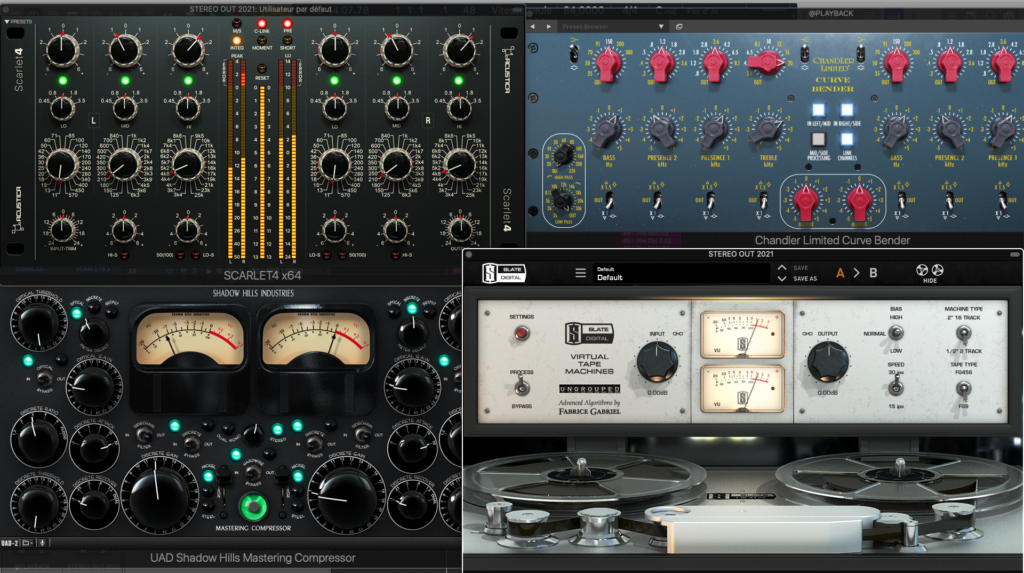Screen dimensions: 1024x573
Task: Click the UNGROUPED label on tape machine
Action: point(590,389)
